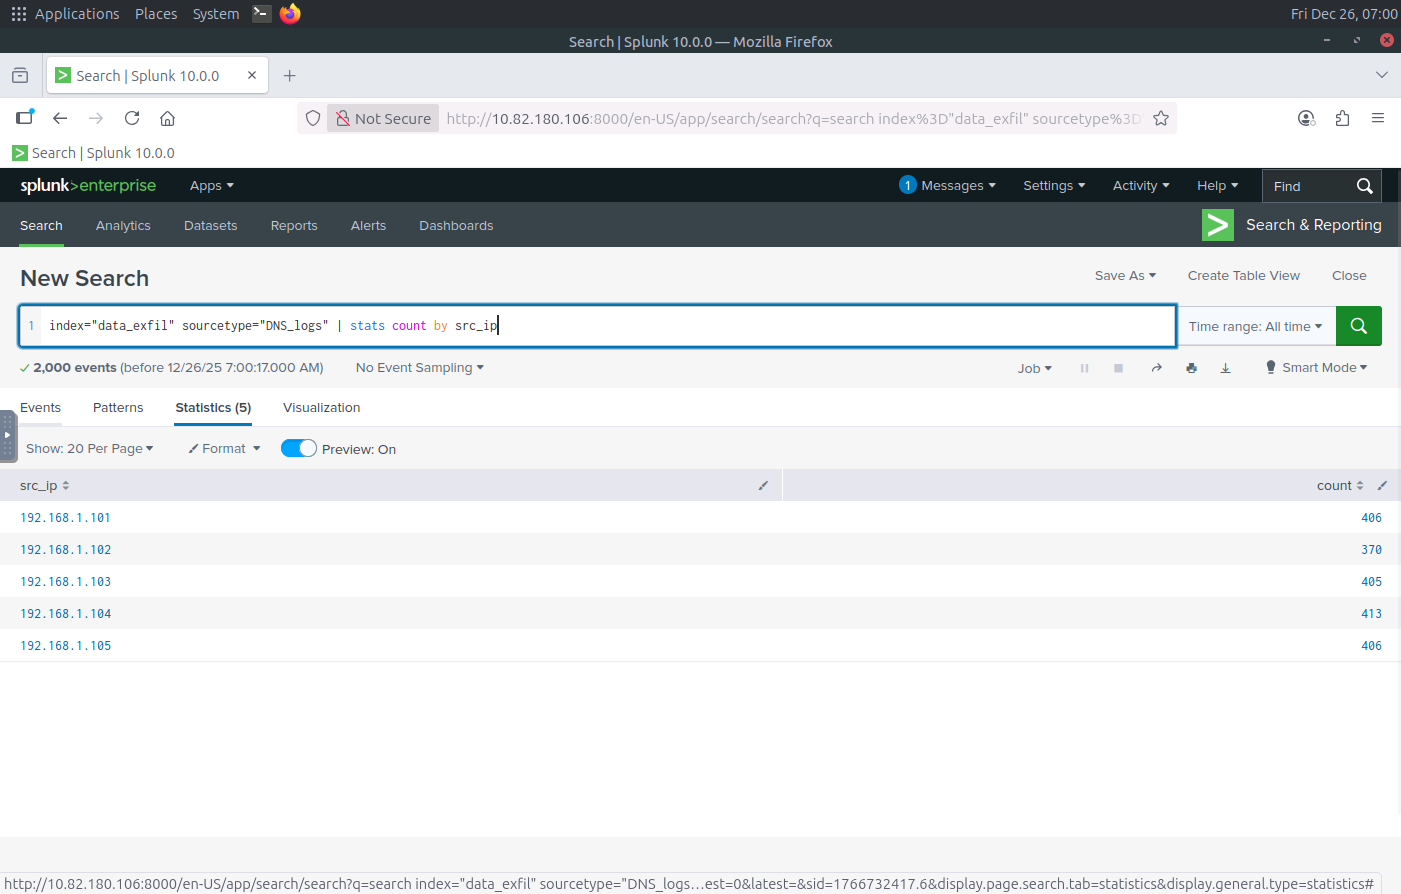
Task: Click the Find input field
Action: tap(1309, 186)
